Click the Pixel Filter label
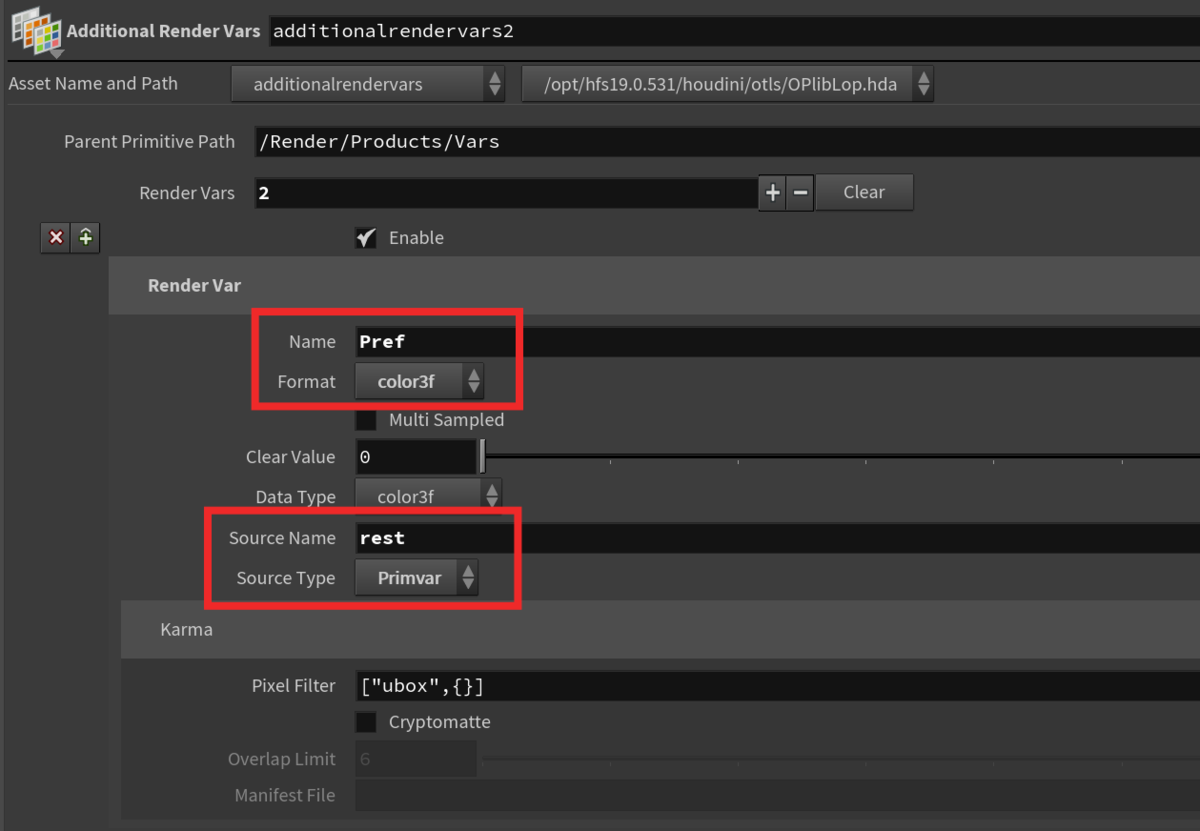 [x=294, y=686]
